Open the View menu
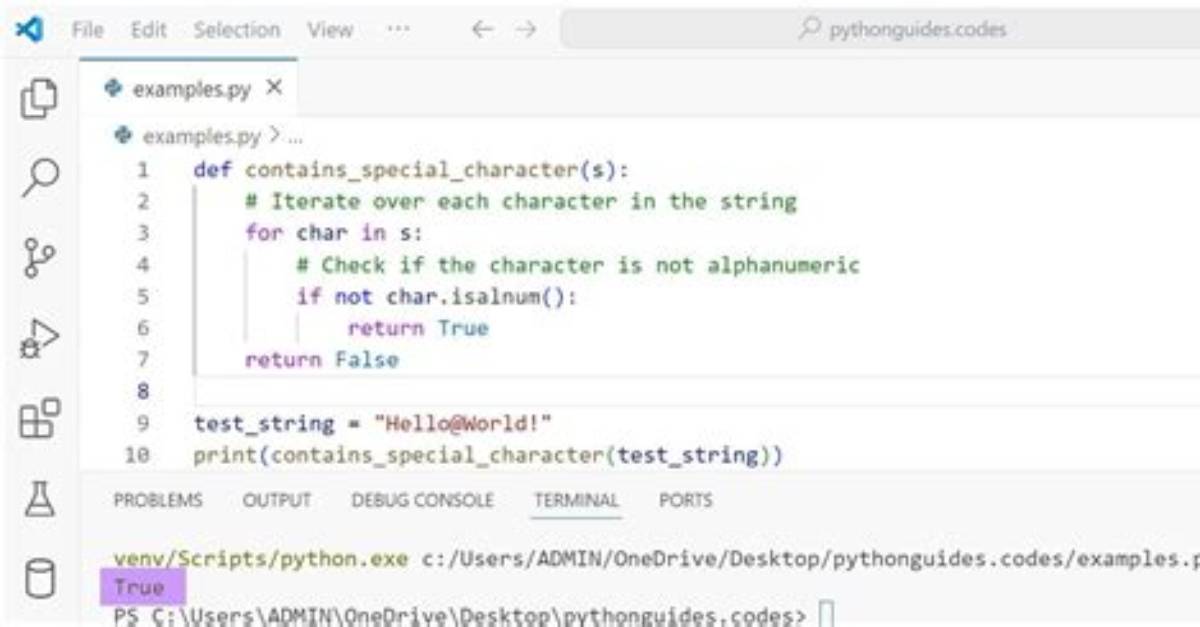Image resolution: width=1200 pixels, height=627 pixels. point(330,30)
